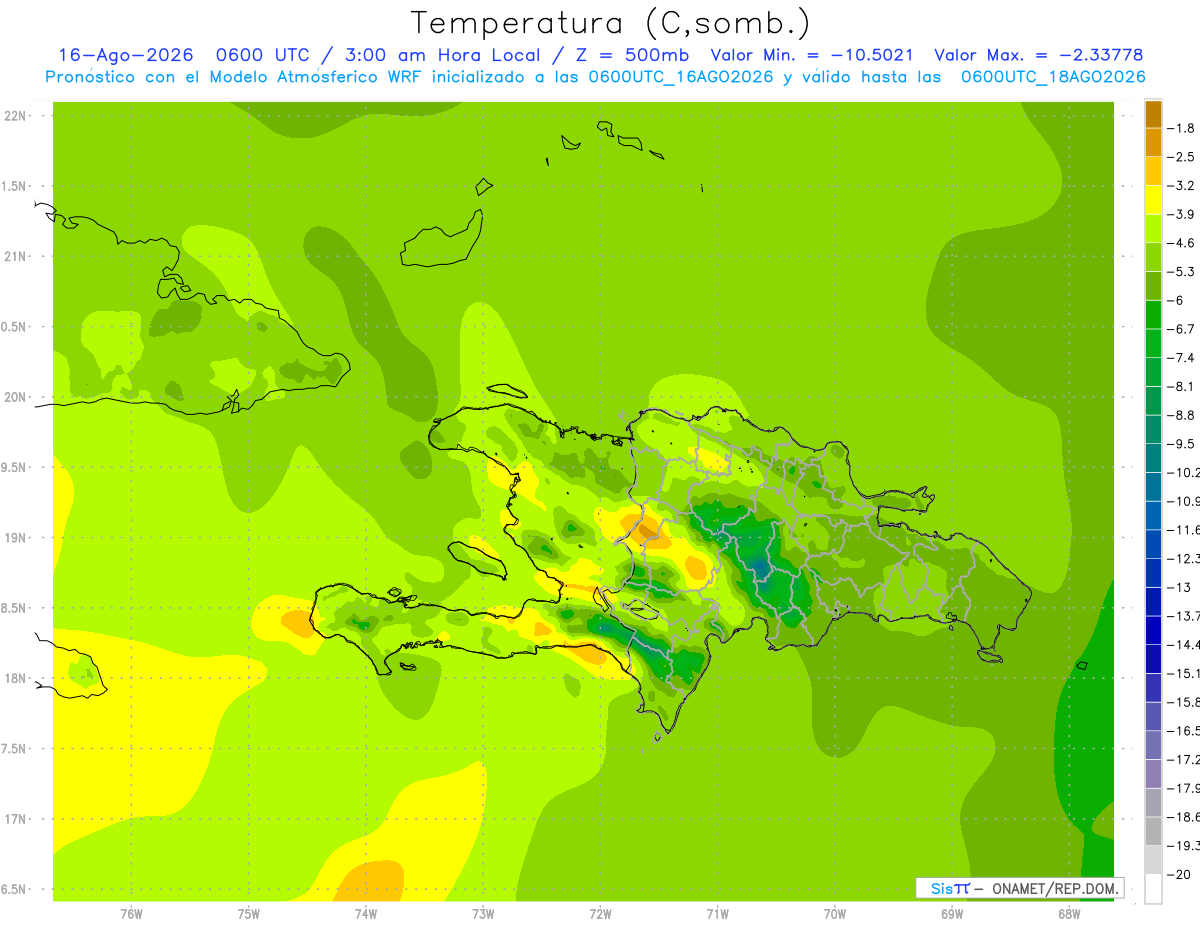Click the title "Temperatura (C,somb.)"

pos(610,22)
